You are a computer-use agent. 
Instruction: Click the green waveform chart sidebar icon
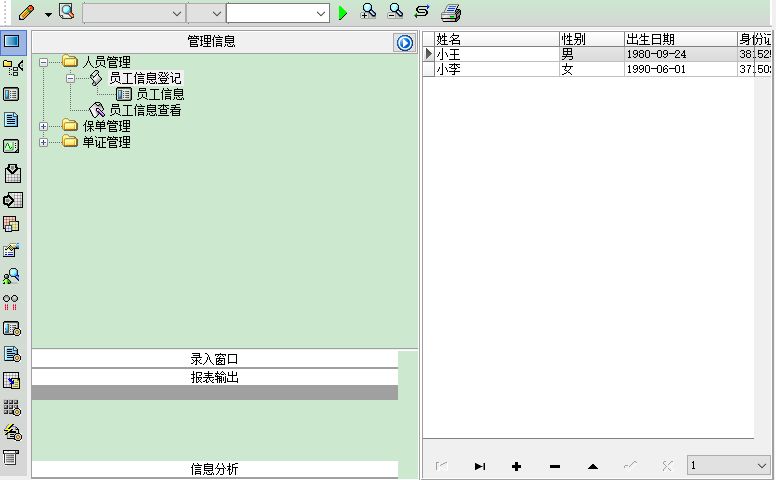11,146
